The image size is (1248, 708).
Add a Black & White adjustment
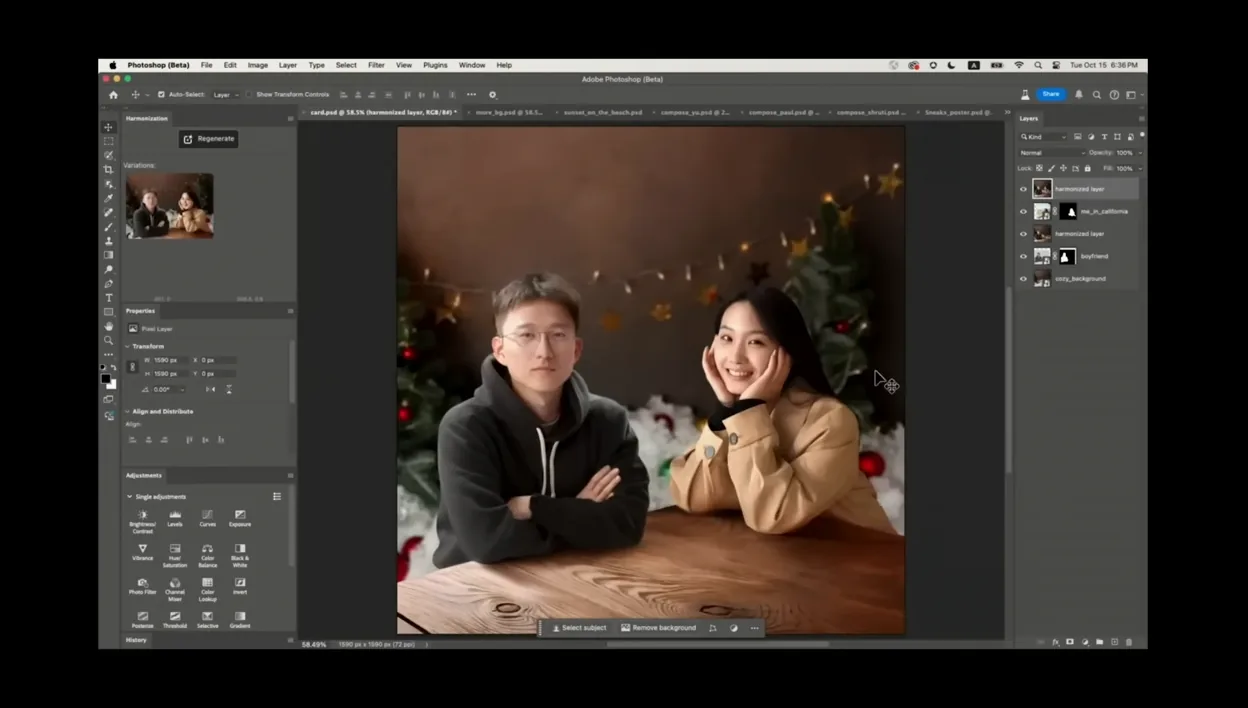coord(240,555)
